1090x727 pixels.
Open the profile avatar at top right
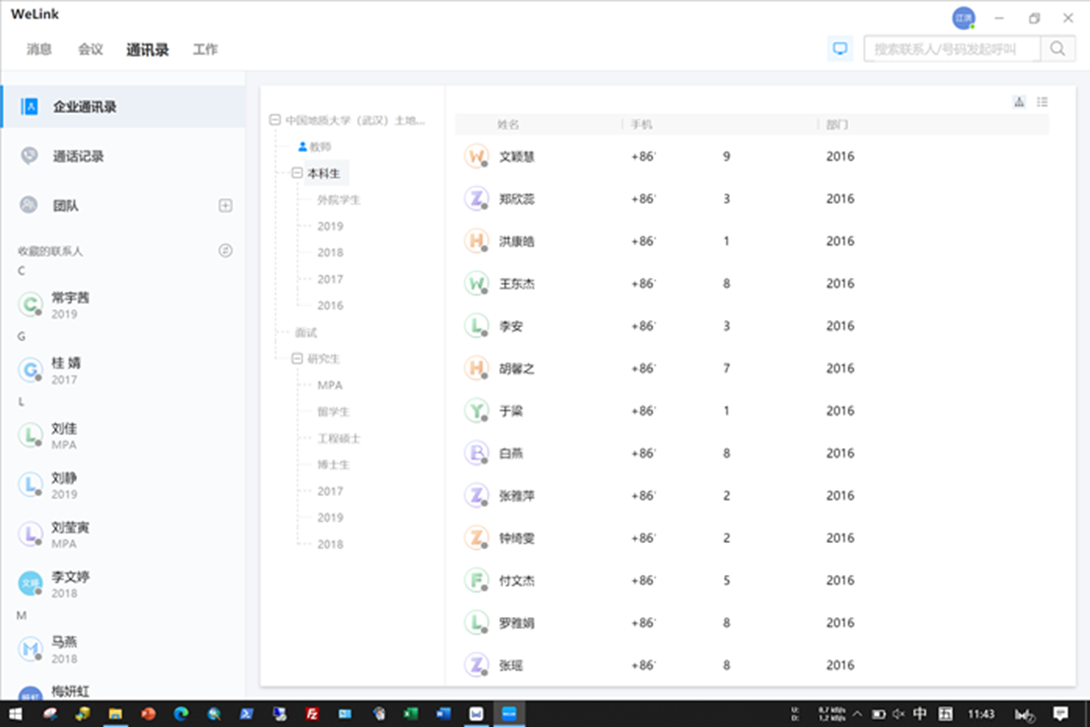963,18
